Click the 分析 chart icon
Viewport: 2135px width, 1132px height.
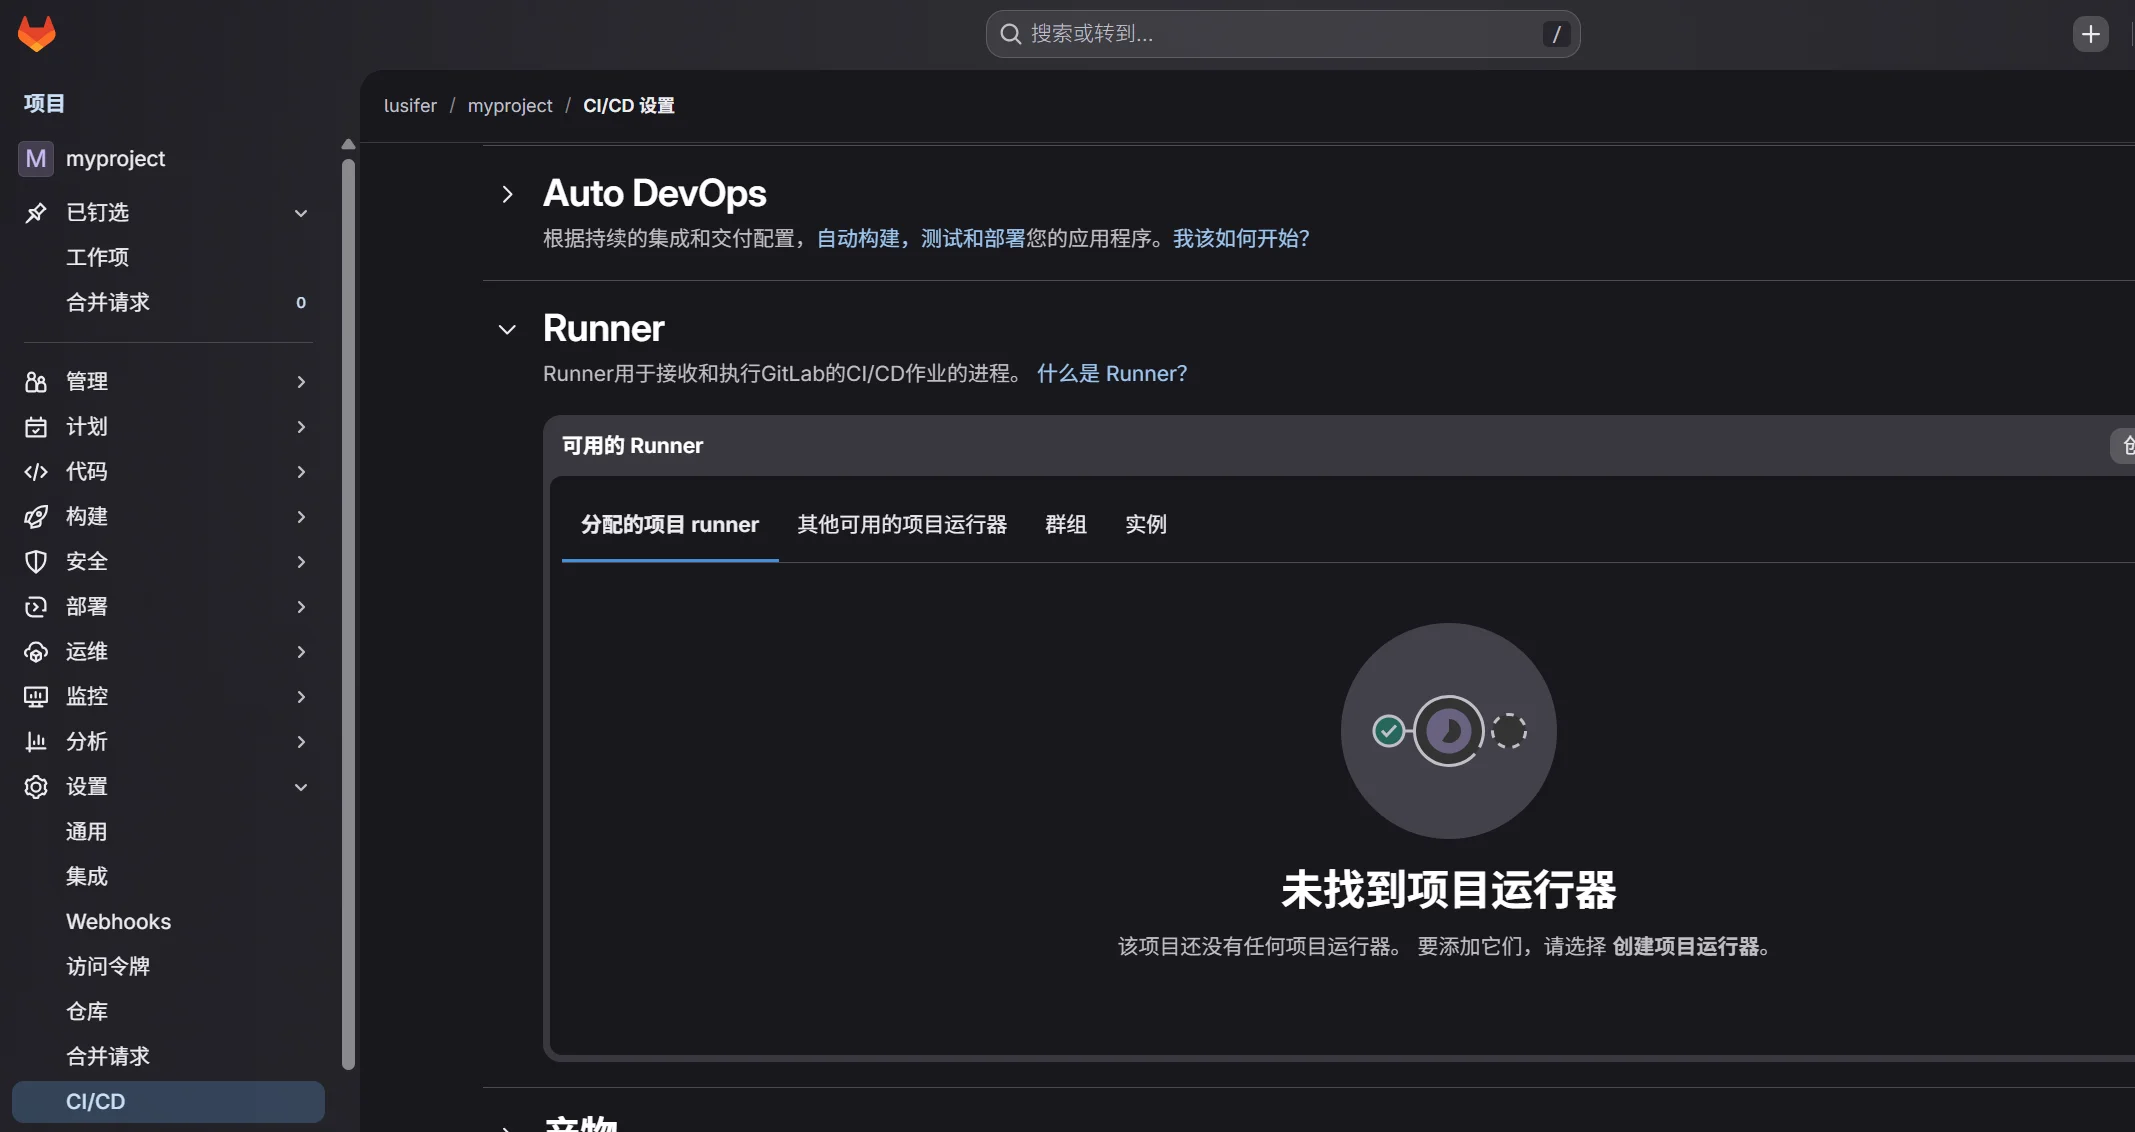click(x=36, y=741)
